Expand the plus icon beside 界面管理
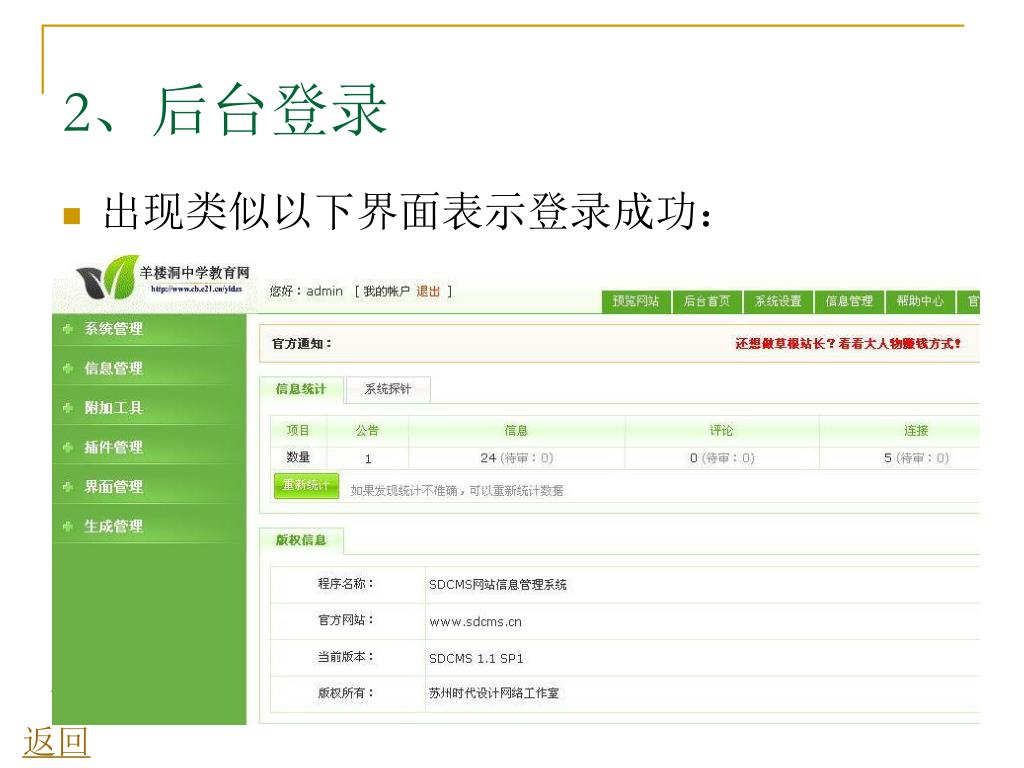 pos(67,487)
